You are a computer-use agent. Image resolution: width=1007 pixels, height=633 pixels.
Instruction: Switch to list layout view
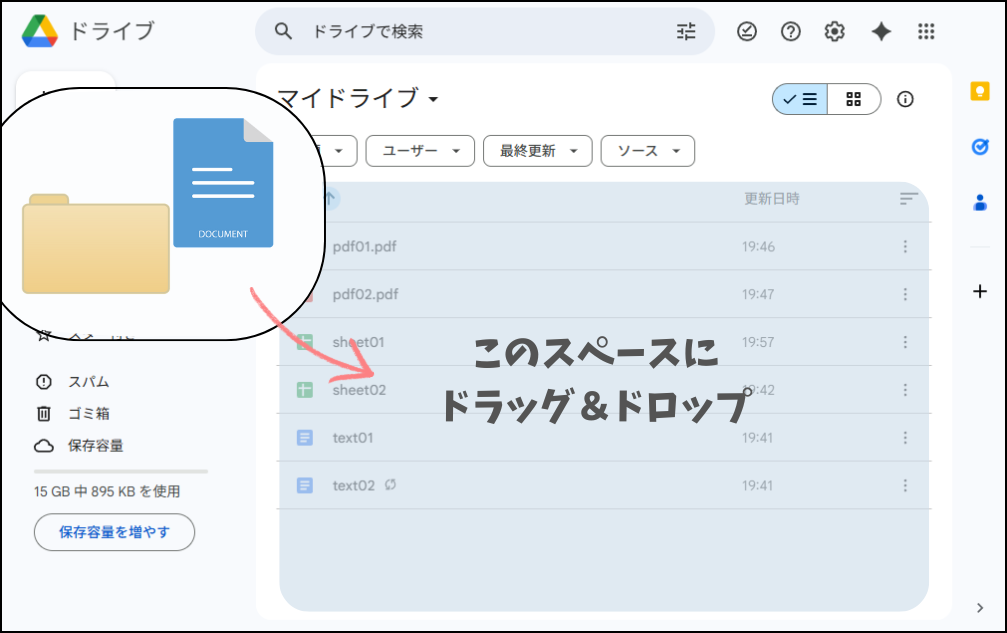click(800, 99)
